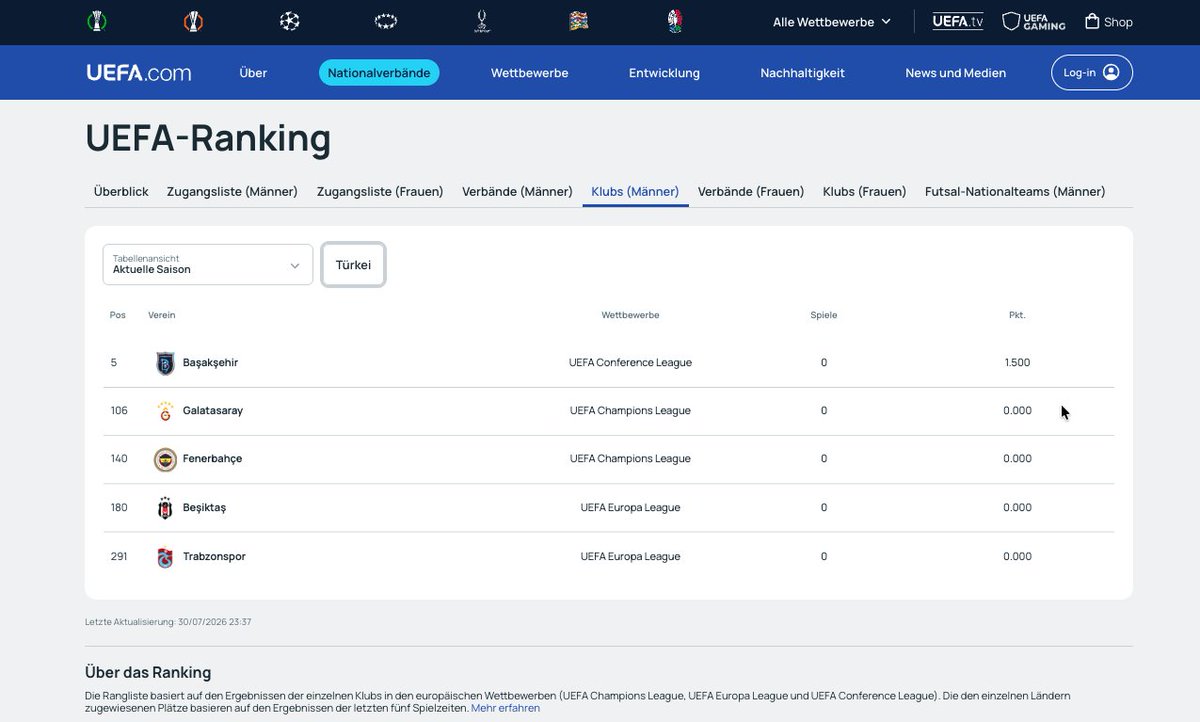
Task: Open the Nationalverbände menu
Action: click(379, 72)
